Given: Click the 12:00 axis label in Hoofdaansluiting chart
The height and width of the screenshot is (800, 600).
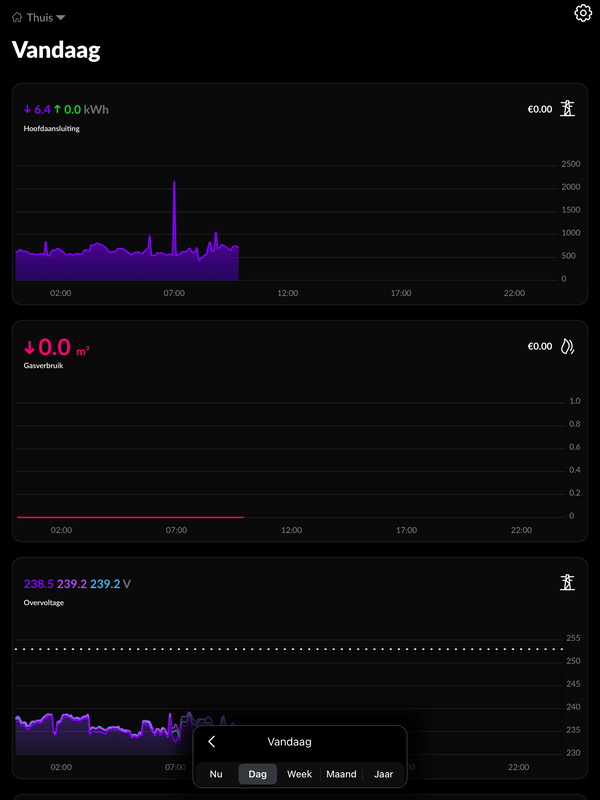Looking at the screenshot, I should point(288,293).
